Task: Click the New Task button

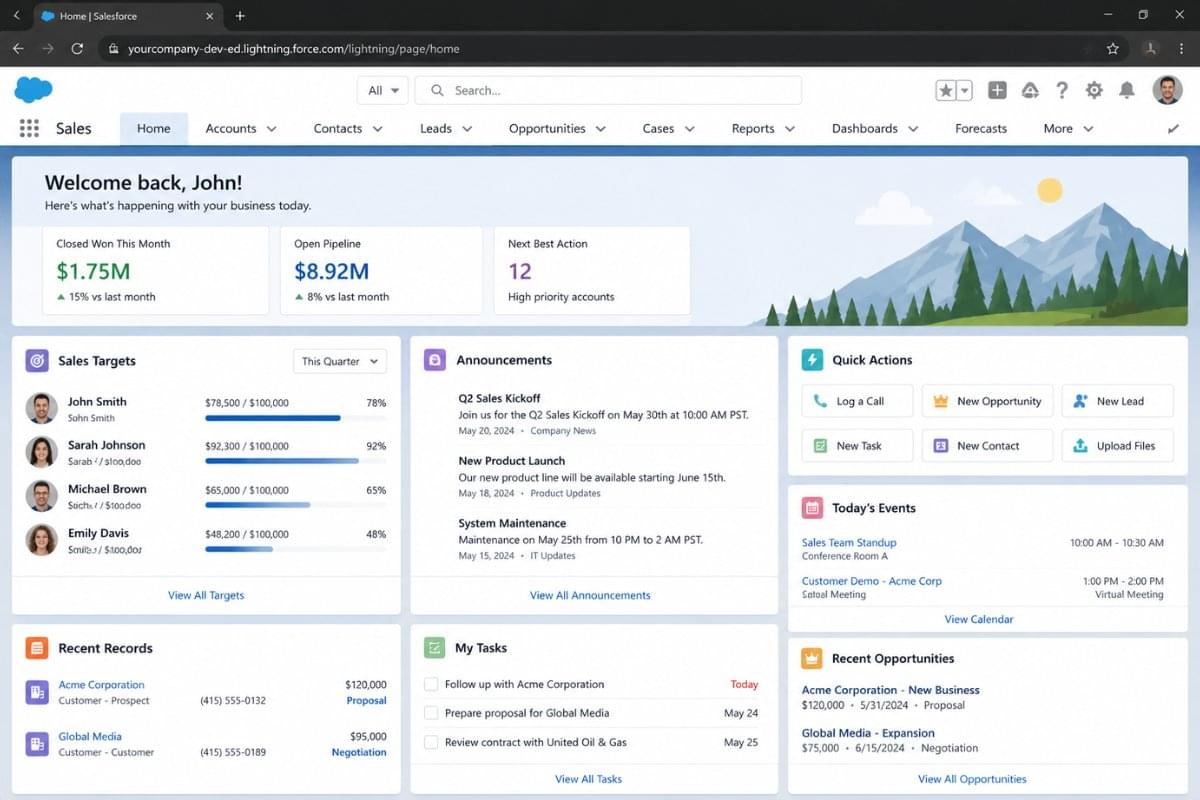Action: coord(857,445)
